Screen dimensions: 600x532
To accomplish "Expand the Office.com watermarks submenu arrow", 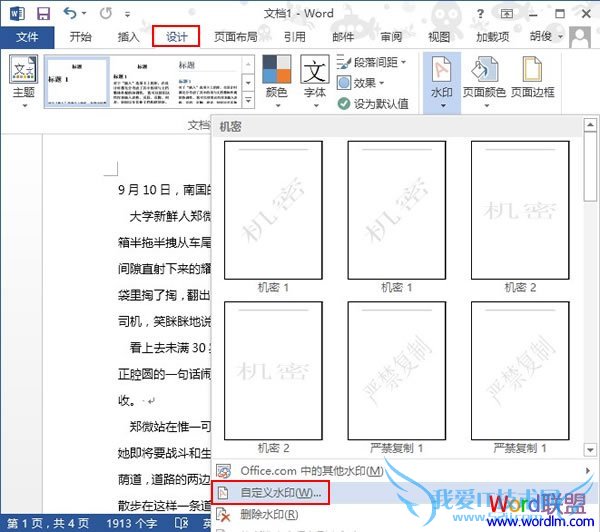I will coord(588,471).
